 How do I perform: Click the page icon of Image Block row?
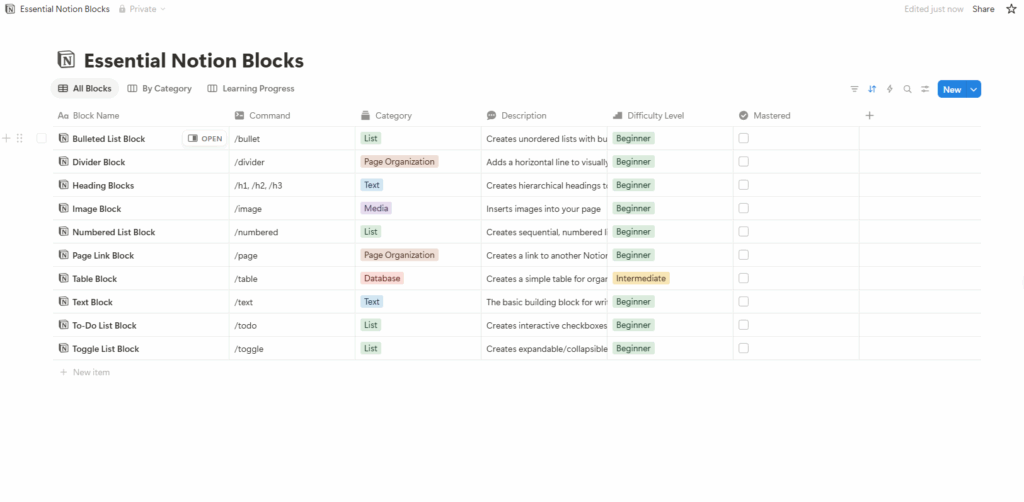63,209
